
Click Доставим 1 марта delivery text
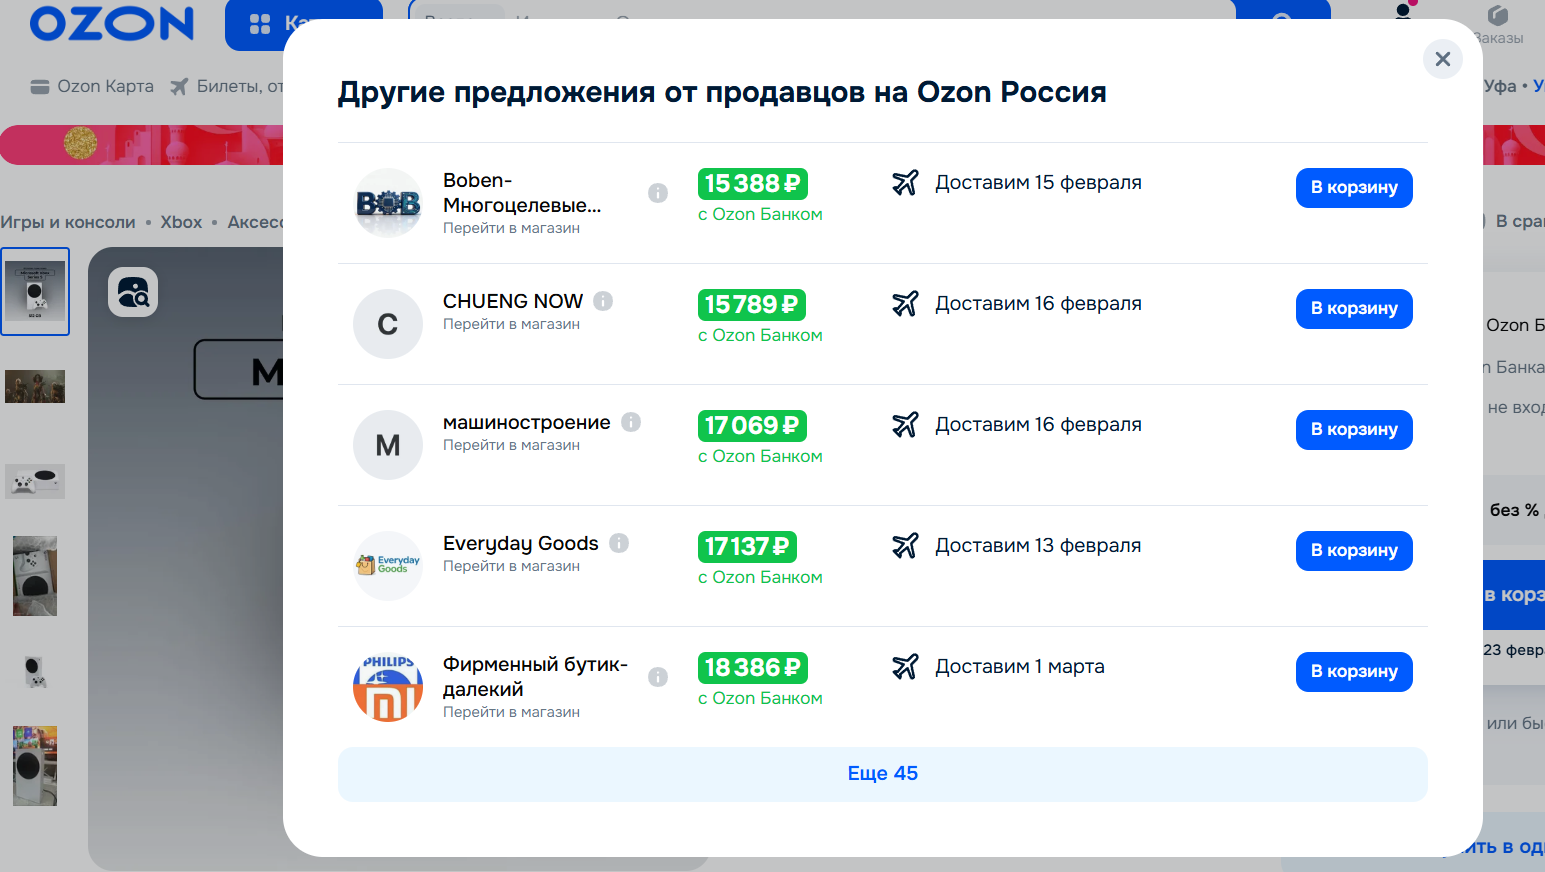click(1020, 667)
